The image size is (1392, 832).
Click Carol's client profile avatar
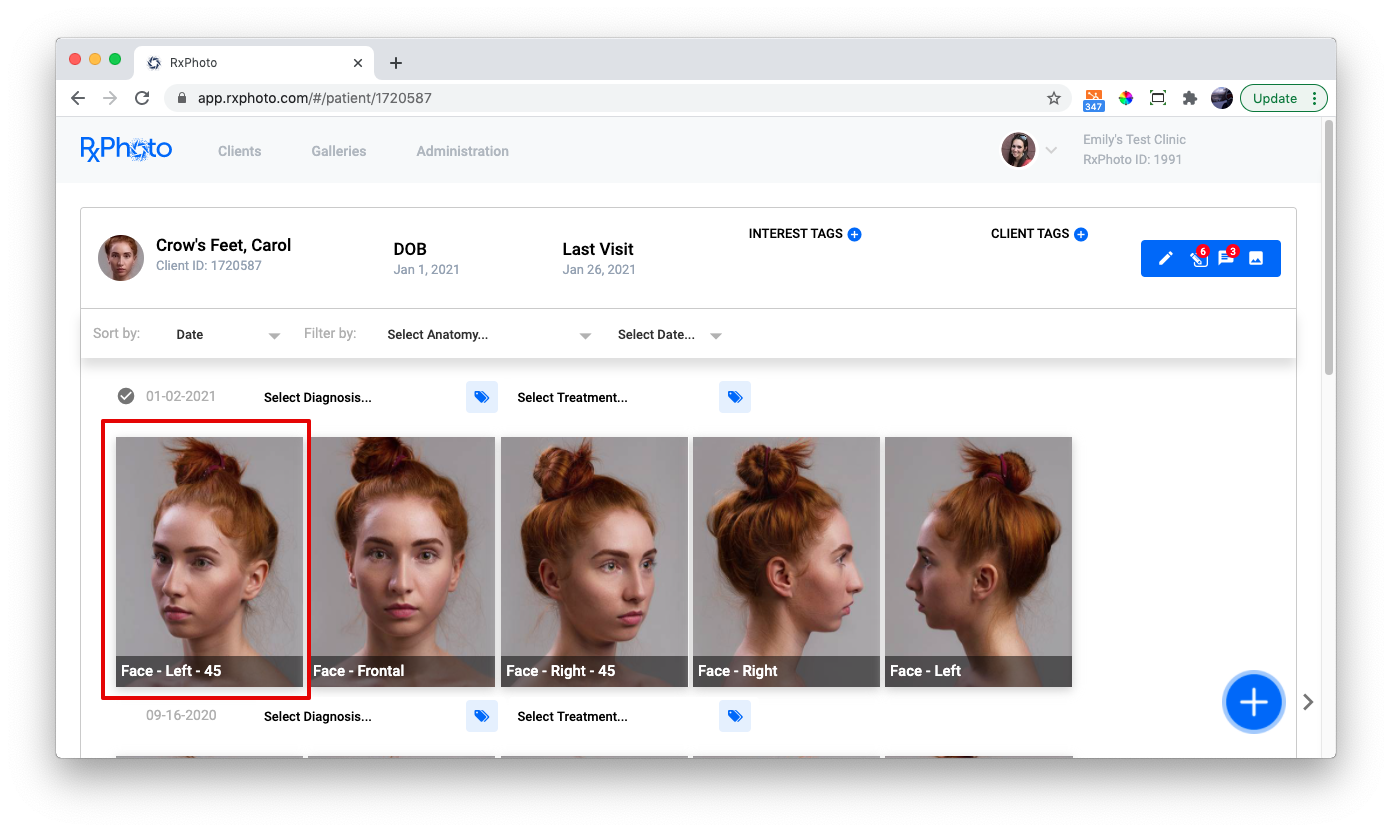tap(121, 258)
